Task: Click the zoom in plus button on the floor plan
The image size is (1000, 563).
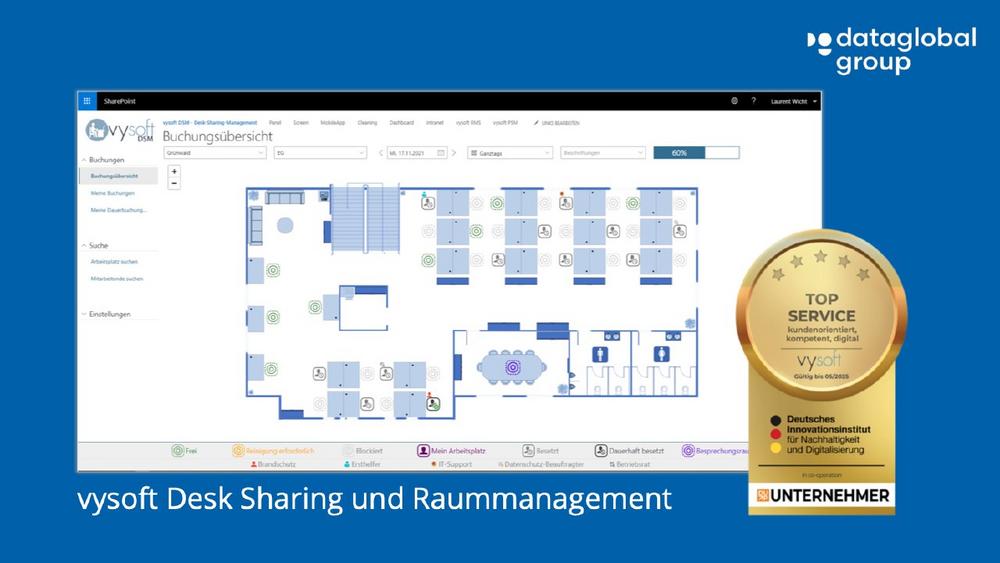Action: point(174,171)
